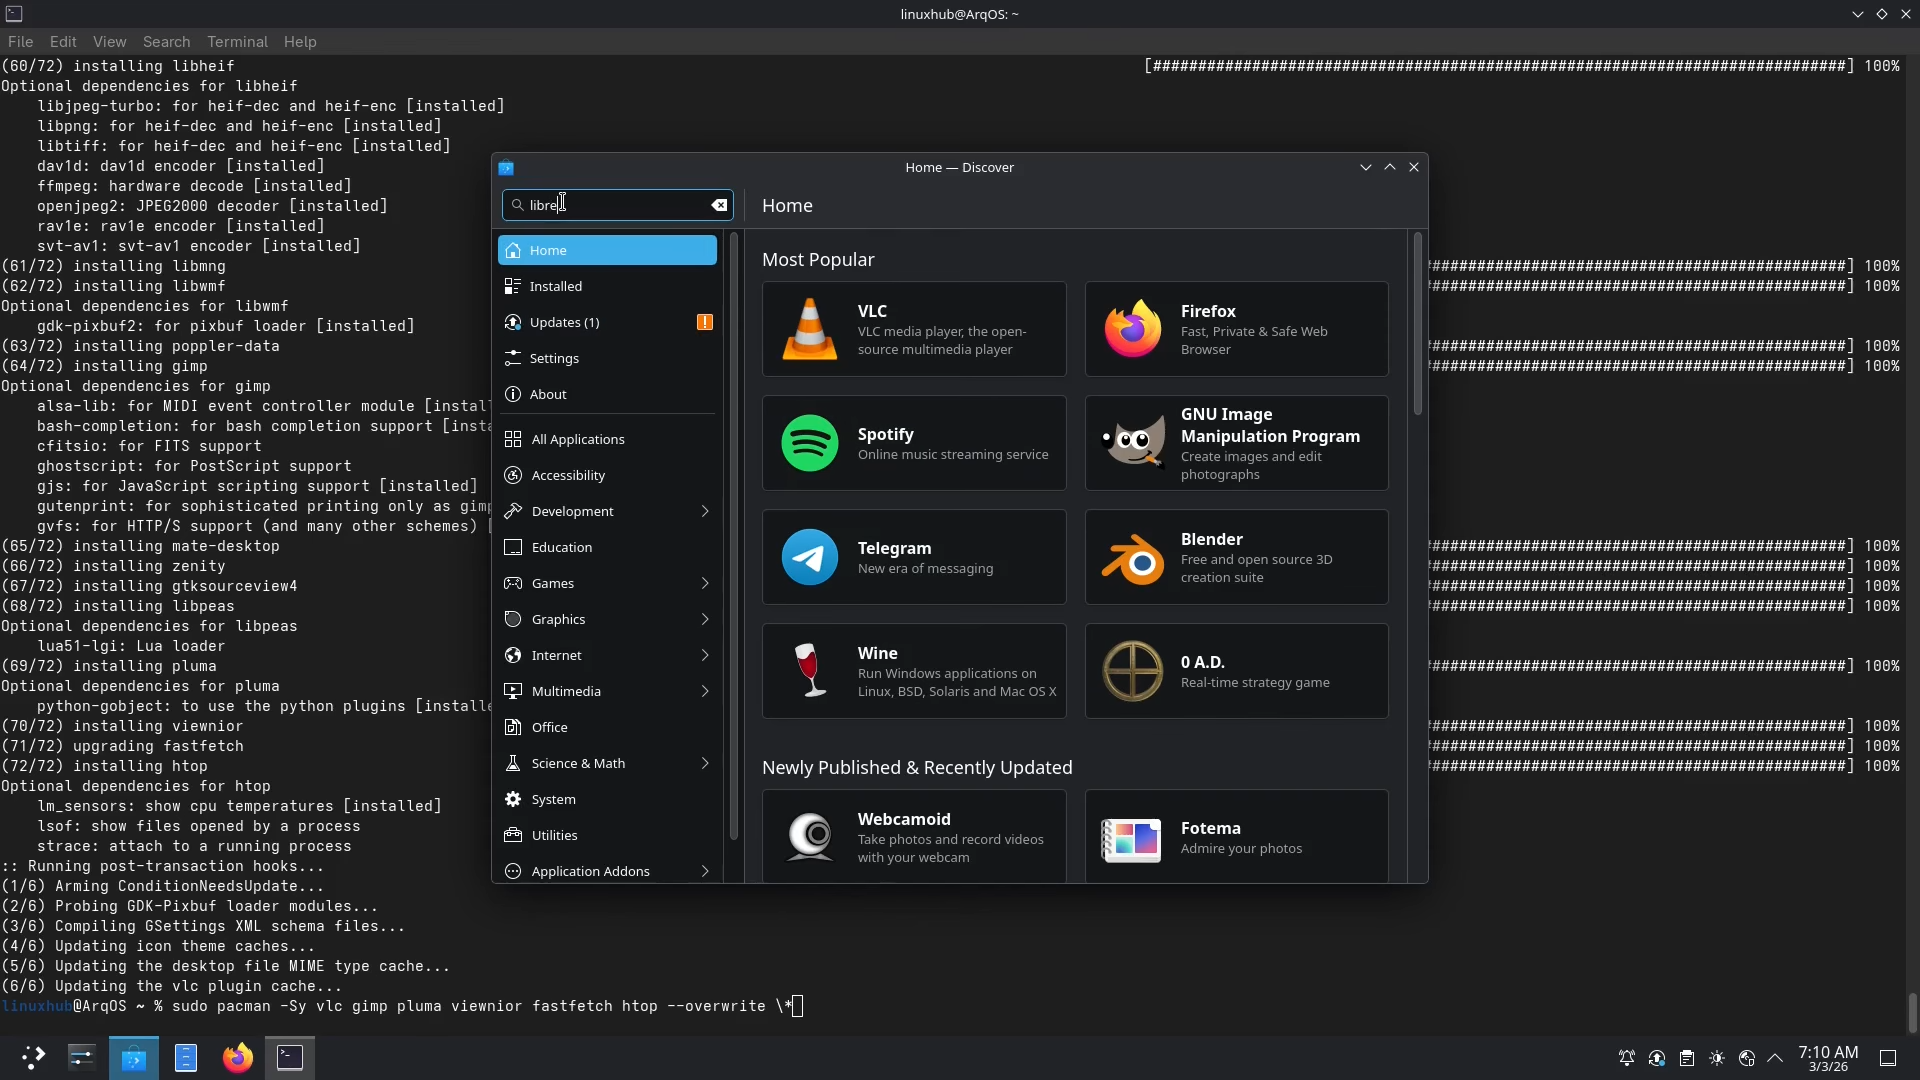Open the Spotify app card
Viewport: 1920px width, 1080px height.
914,443
